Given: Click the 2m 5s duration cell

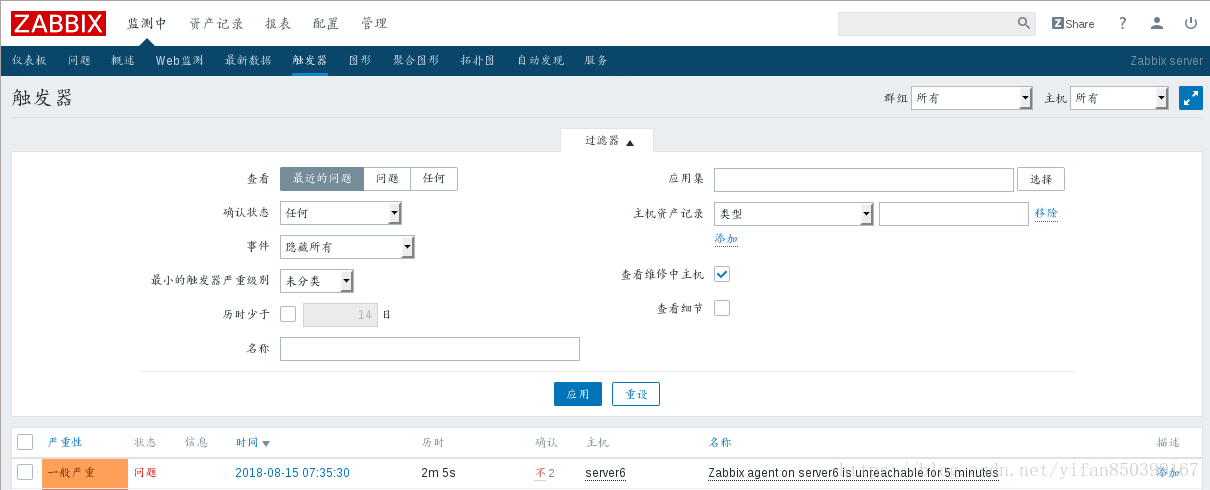Looking at the screenshot, I should [438, 473].
